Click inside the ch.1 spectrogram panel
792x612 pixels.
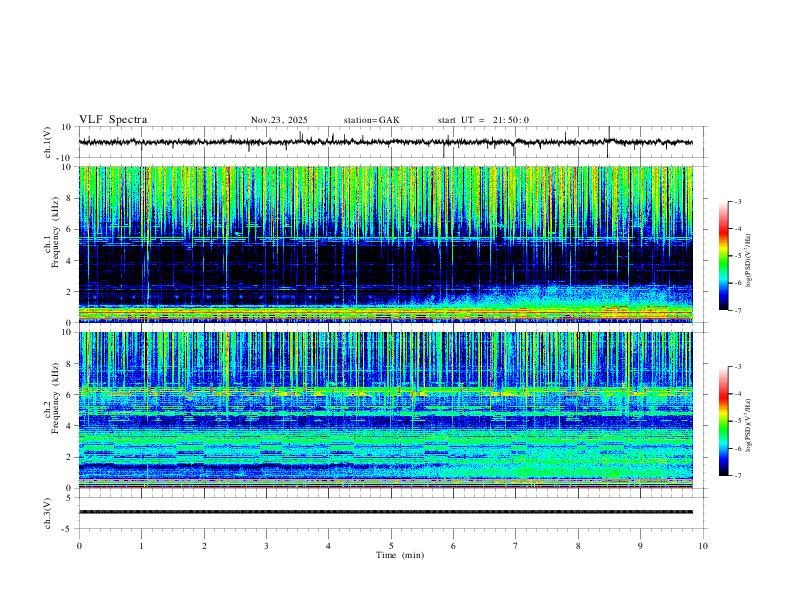(385, 244)
